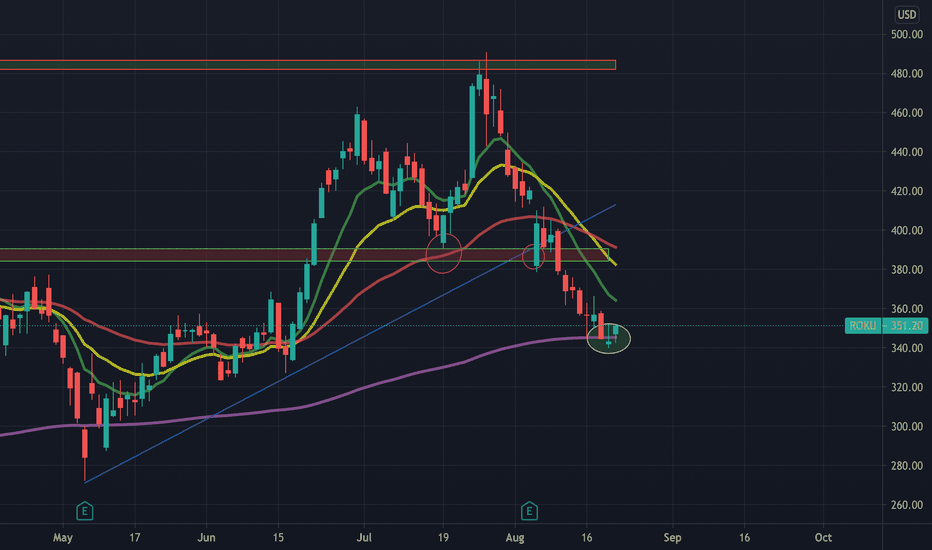Click the ROKU 351.20 price label
The height and width of the screenshot is (550, 932).
(886, 326)
